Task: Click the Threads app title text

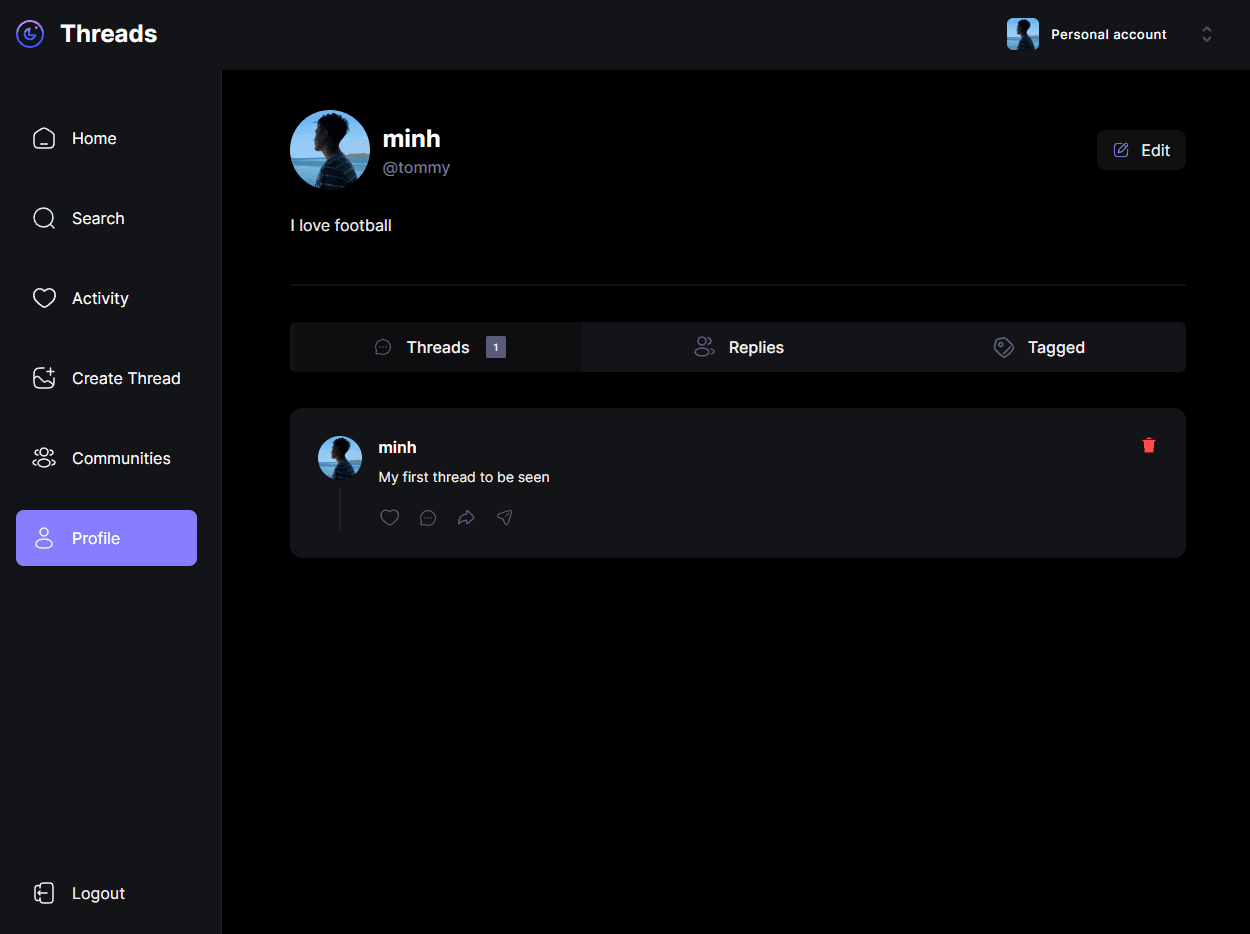Action: (x=109, y=34)
